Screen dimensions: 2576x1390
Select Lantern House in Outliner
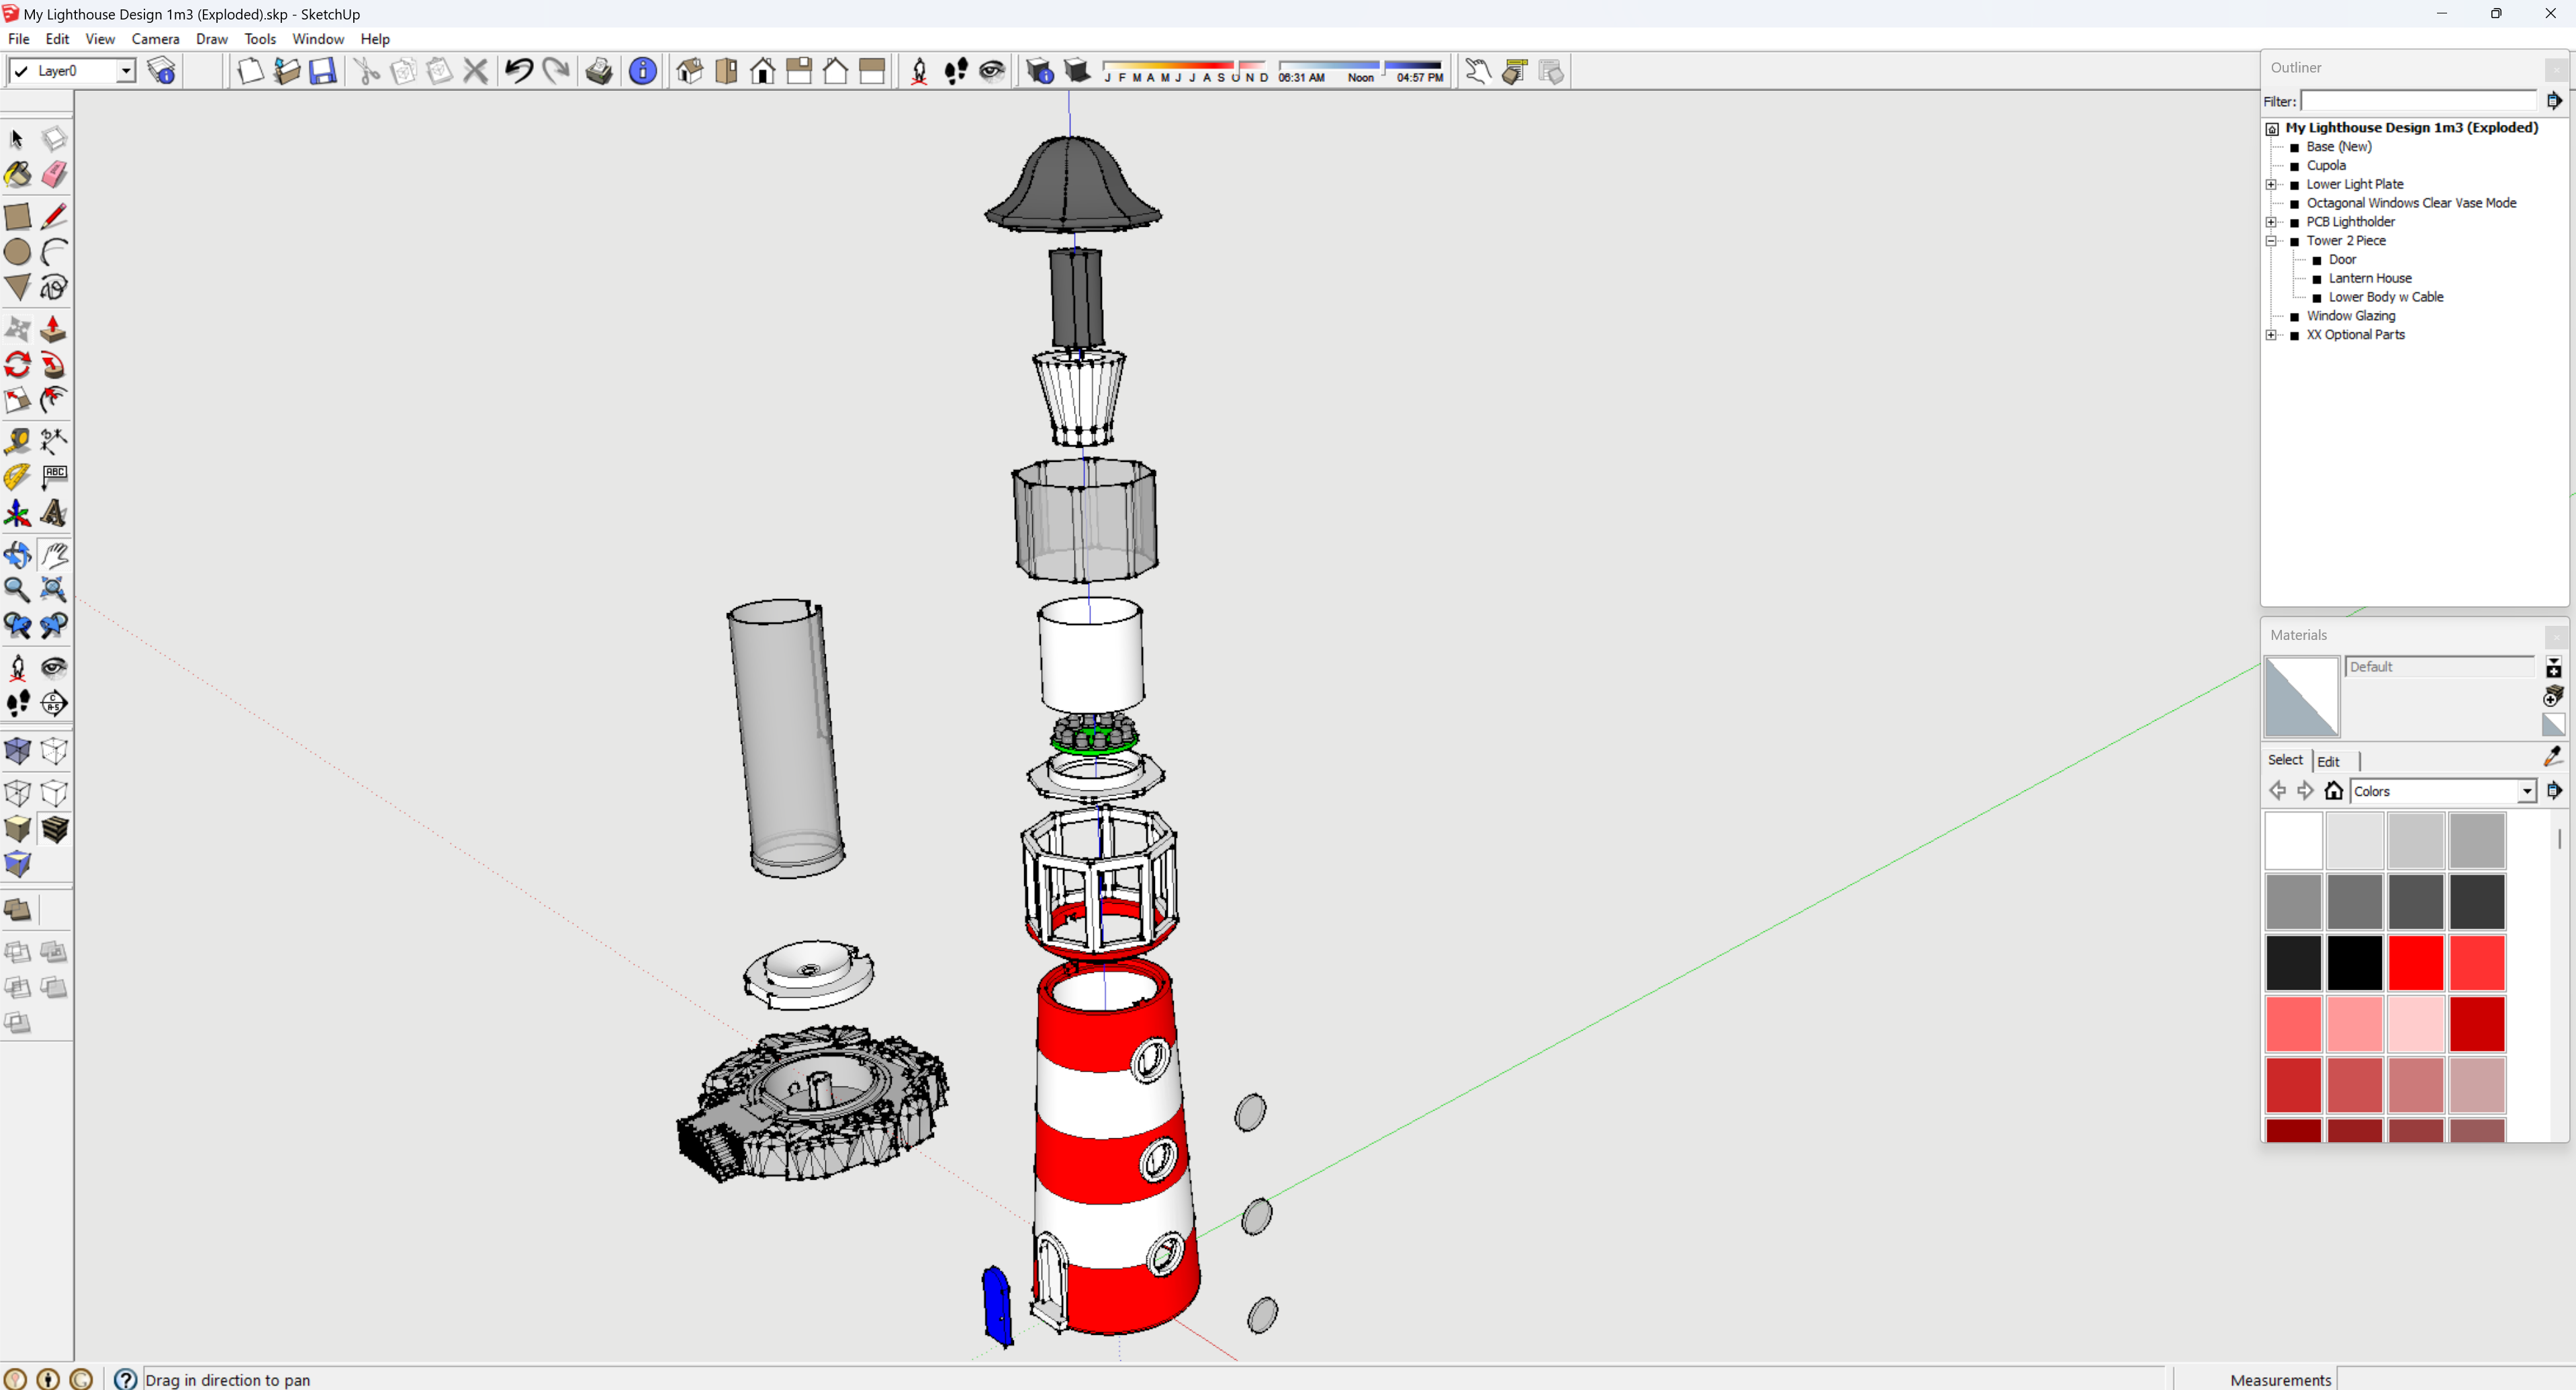(2369, 278)
